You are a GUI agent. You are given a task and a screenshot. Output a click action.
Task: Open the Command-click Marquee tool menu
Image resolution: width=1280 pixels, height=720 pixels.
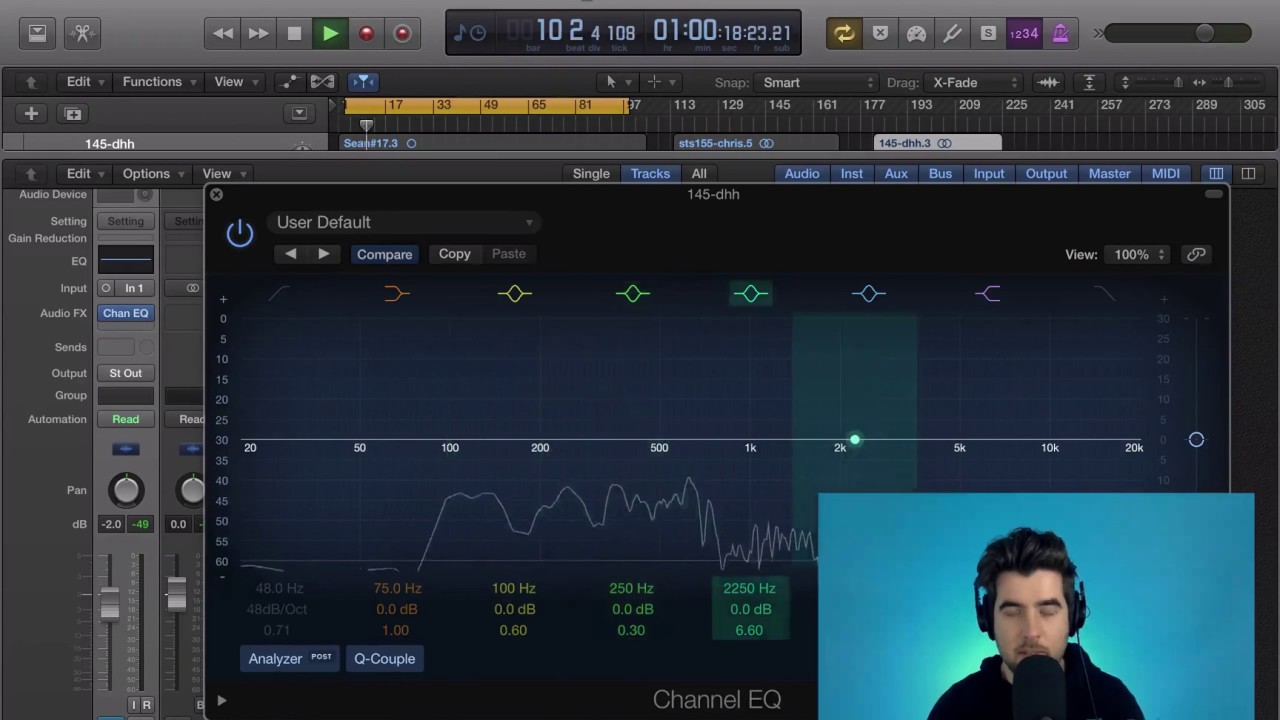(660, 82)
